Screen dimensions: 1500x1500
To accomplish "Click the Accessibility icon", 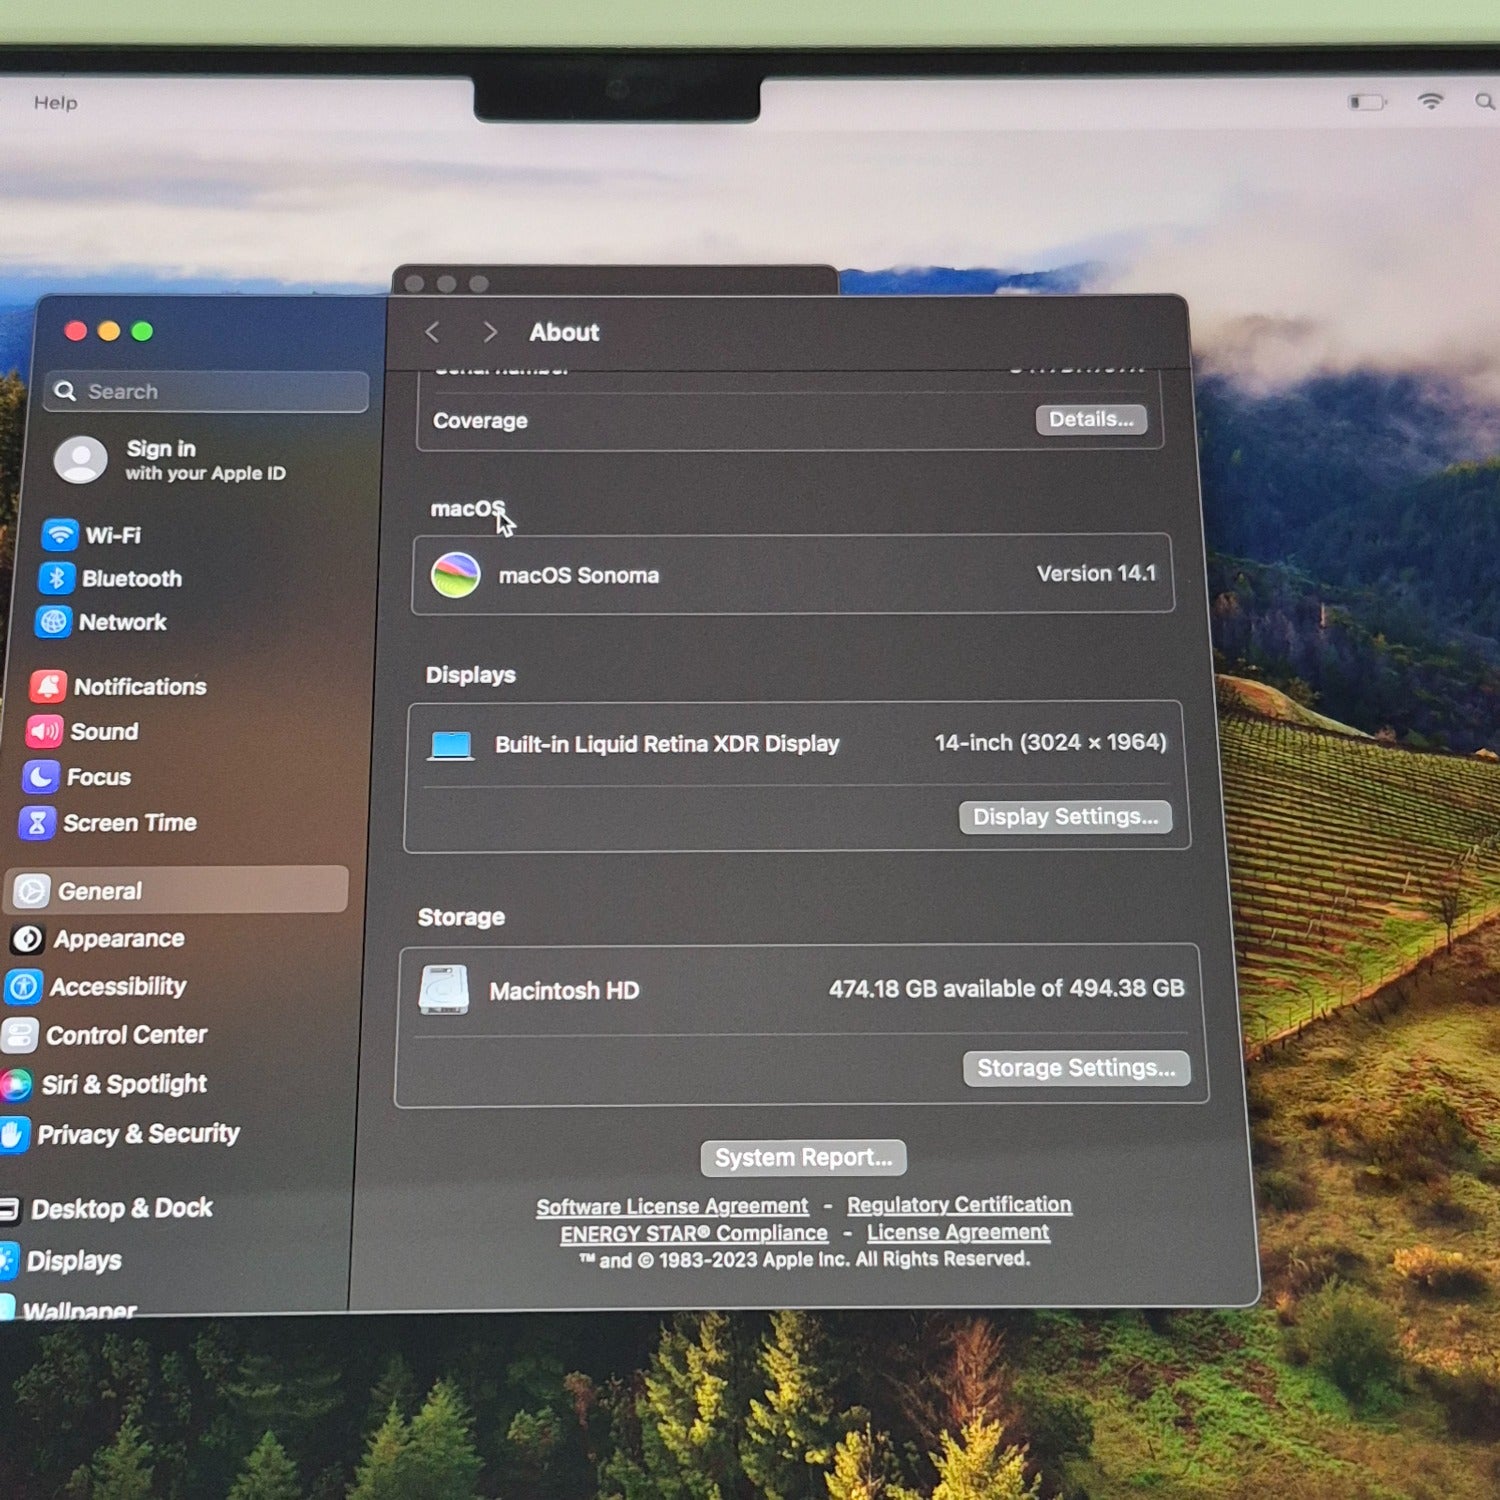I will click(x=23, y=987).
